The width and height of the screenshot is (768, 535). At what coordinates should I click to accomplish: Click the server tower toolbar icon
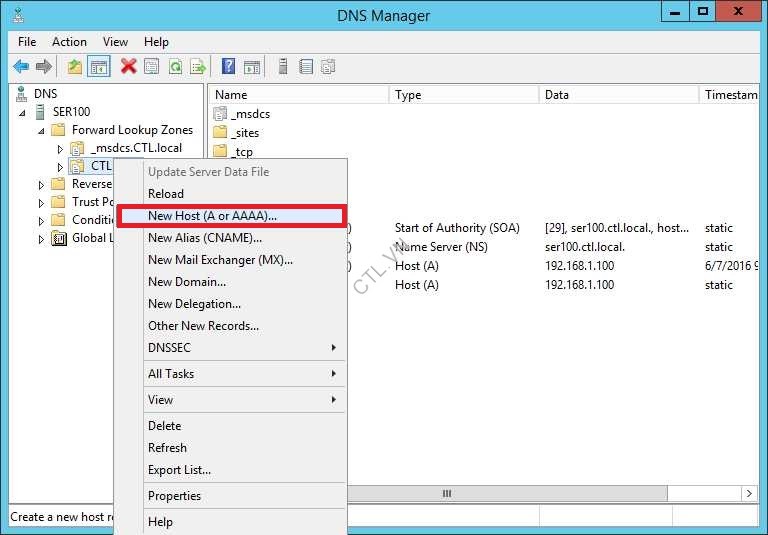click(283, 66)
